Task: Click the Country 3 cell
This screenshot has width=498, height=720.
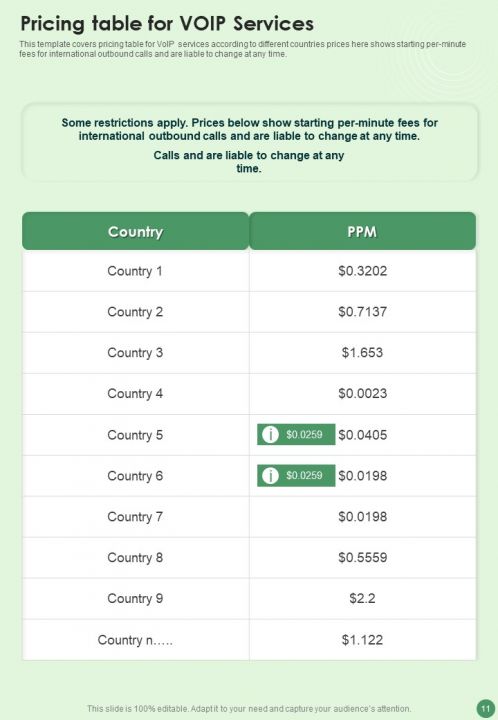Action: point(135,353)
